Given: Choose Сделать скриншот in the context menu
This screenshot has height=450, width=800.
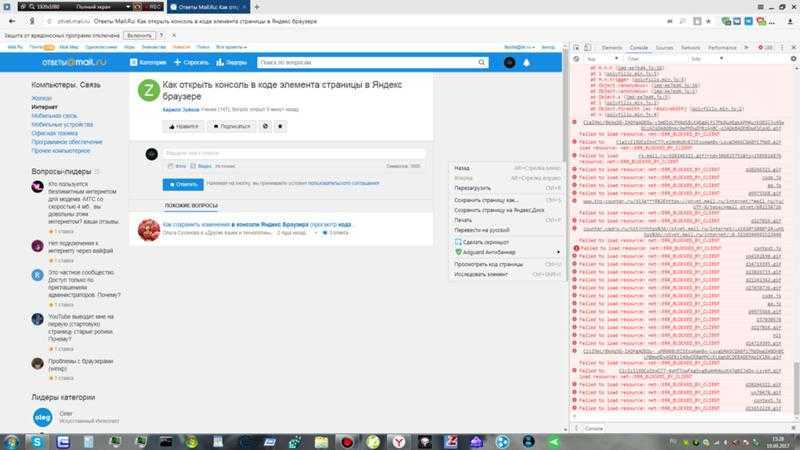Looking at the screenshot, I should [507, 242].
